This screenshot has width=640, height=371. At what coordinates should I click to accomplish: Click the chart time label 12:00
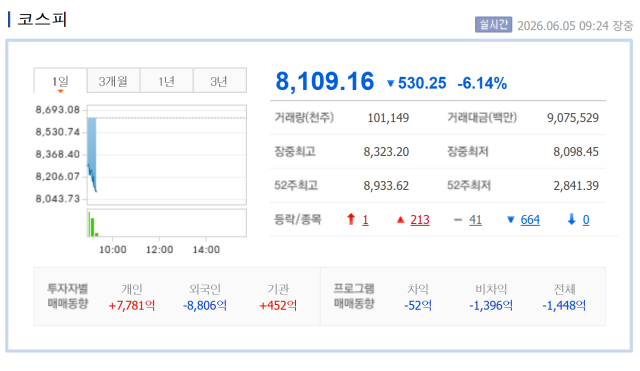pos(160,249)
